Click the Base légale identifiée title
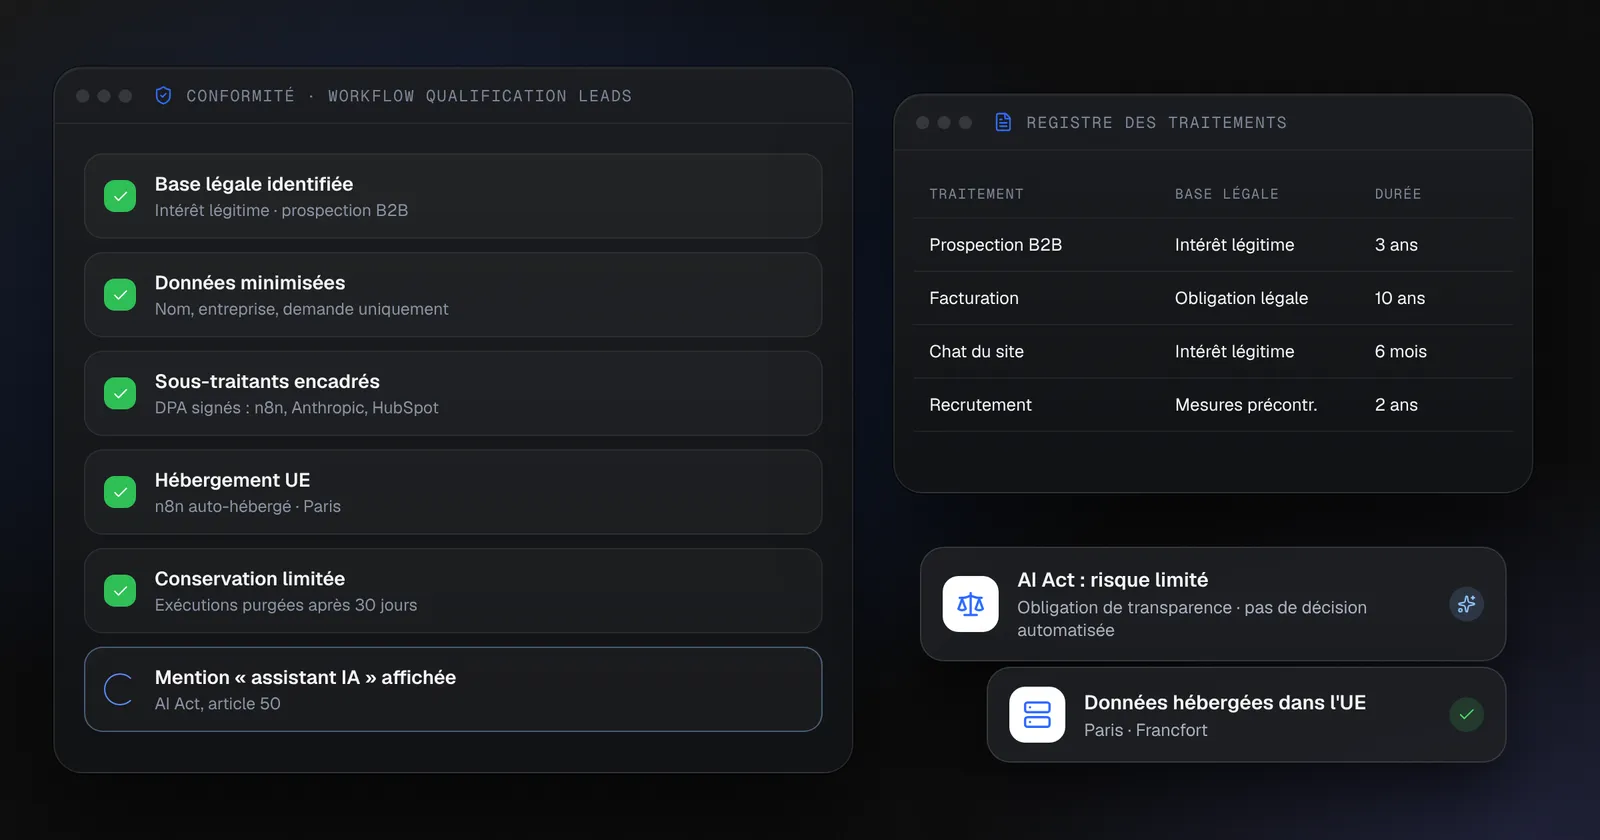 pyautogui.click(x=254, y=184)
